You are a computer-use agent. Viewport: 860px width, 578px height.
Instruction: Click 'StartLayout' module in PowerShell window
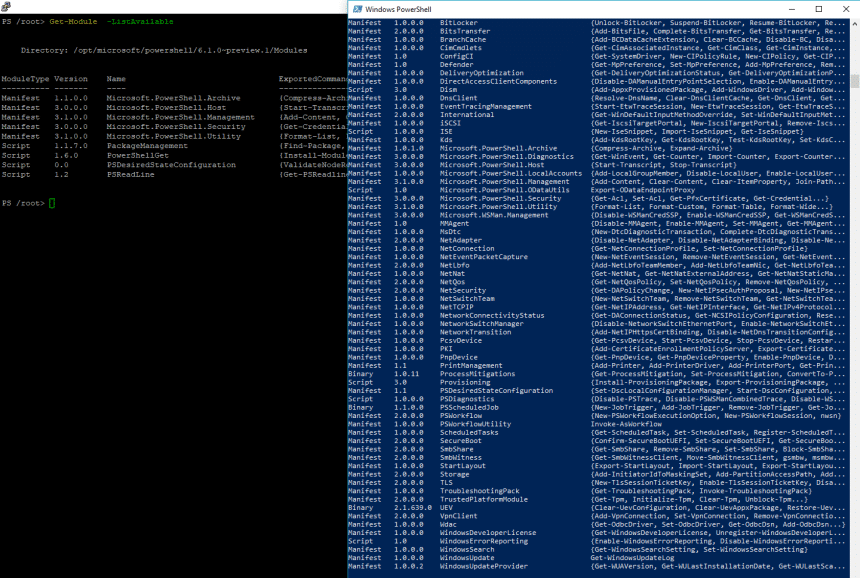point(463,466)
